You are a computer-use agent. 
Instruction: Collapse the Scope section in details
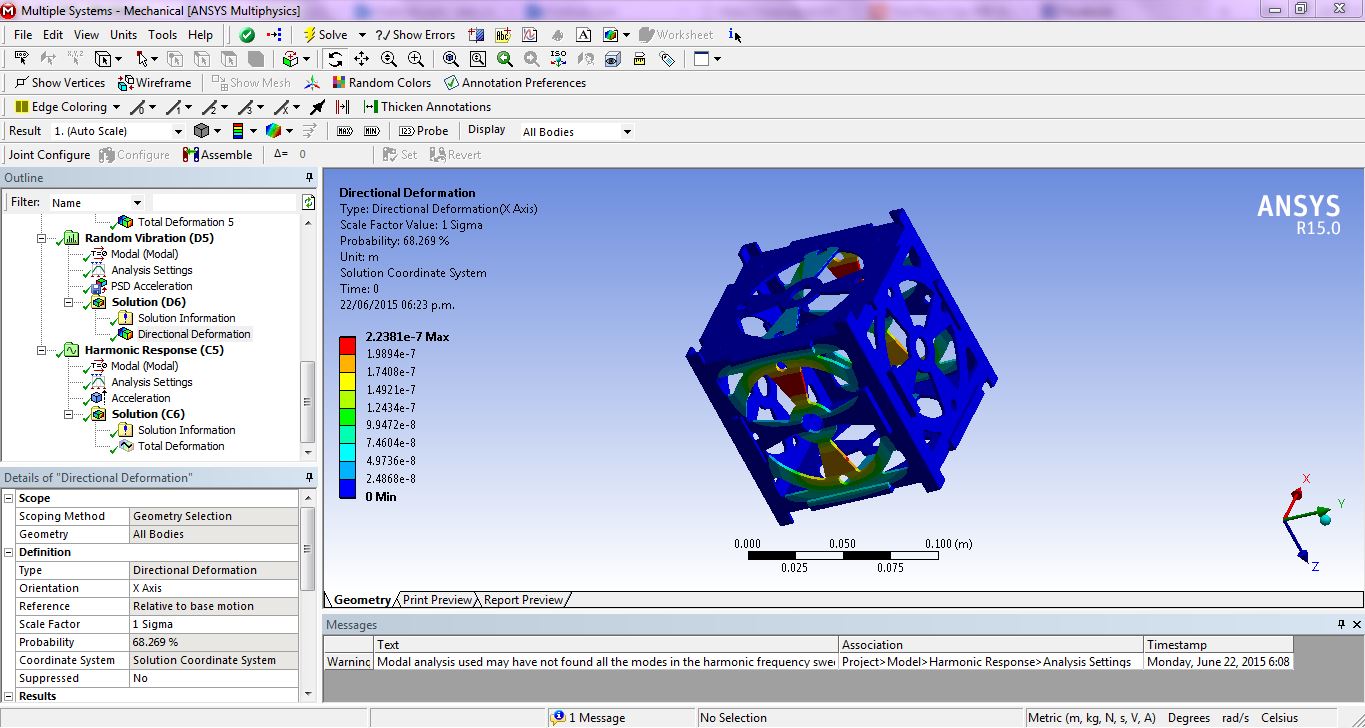[9, 498]
